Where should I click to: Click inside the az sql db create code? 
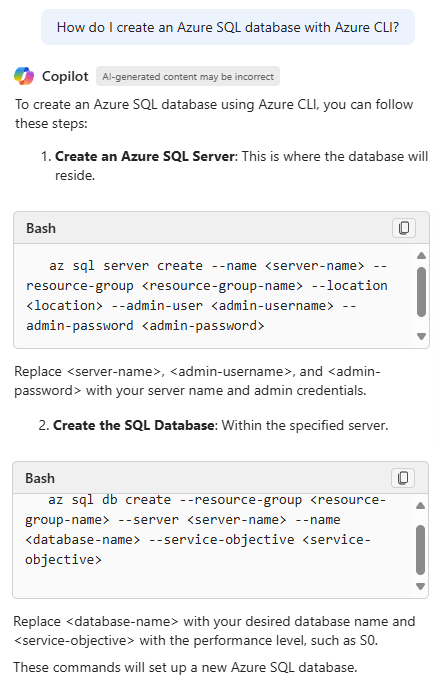(x=205, y=530)
